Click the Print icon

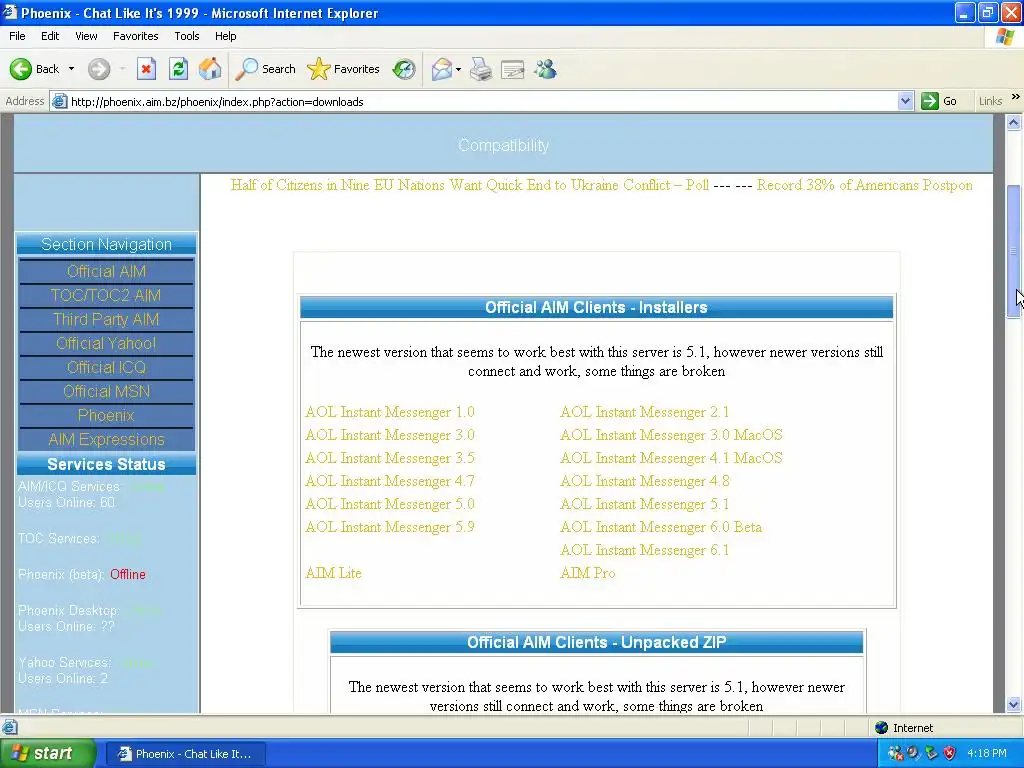[x=481, y=69]
